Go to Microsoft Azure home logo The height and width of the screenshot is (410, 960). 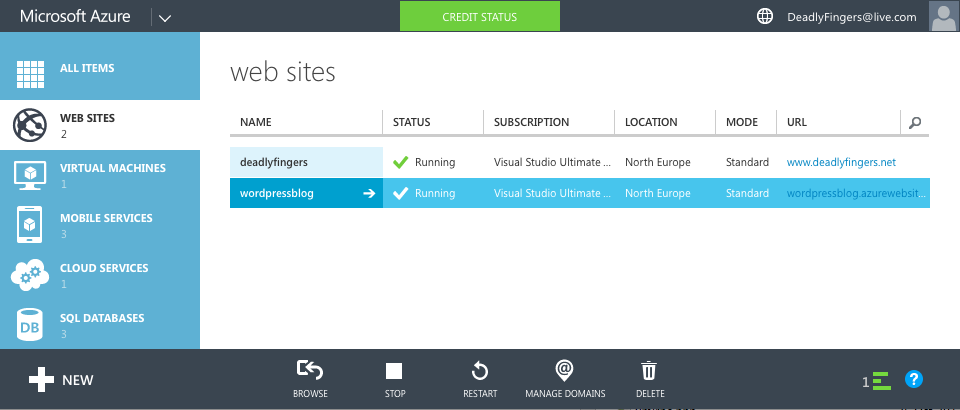coord(75,17)
